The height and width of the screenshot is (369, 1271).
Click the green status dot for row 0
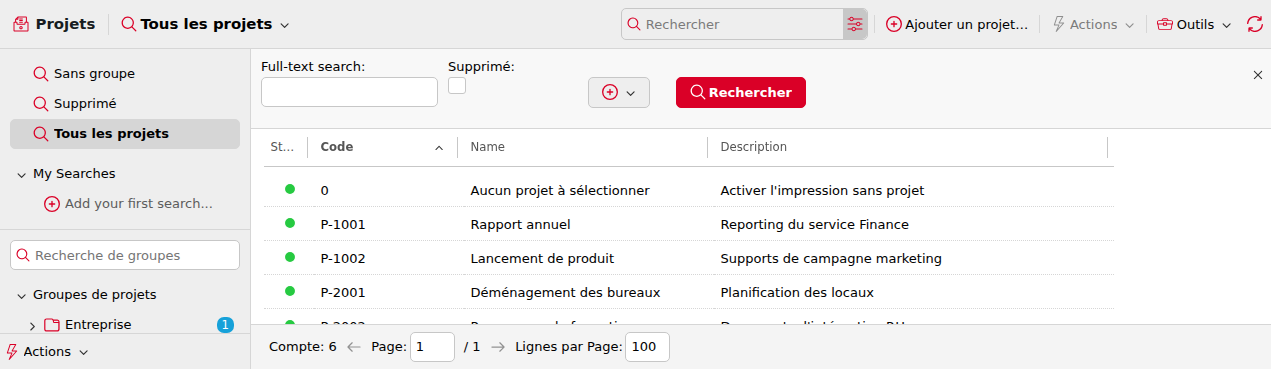click(290, 189)
